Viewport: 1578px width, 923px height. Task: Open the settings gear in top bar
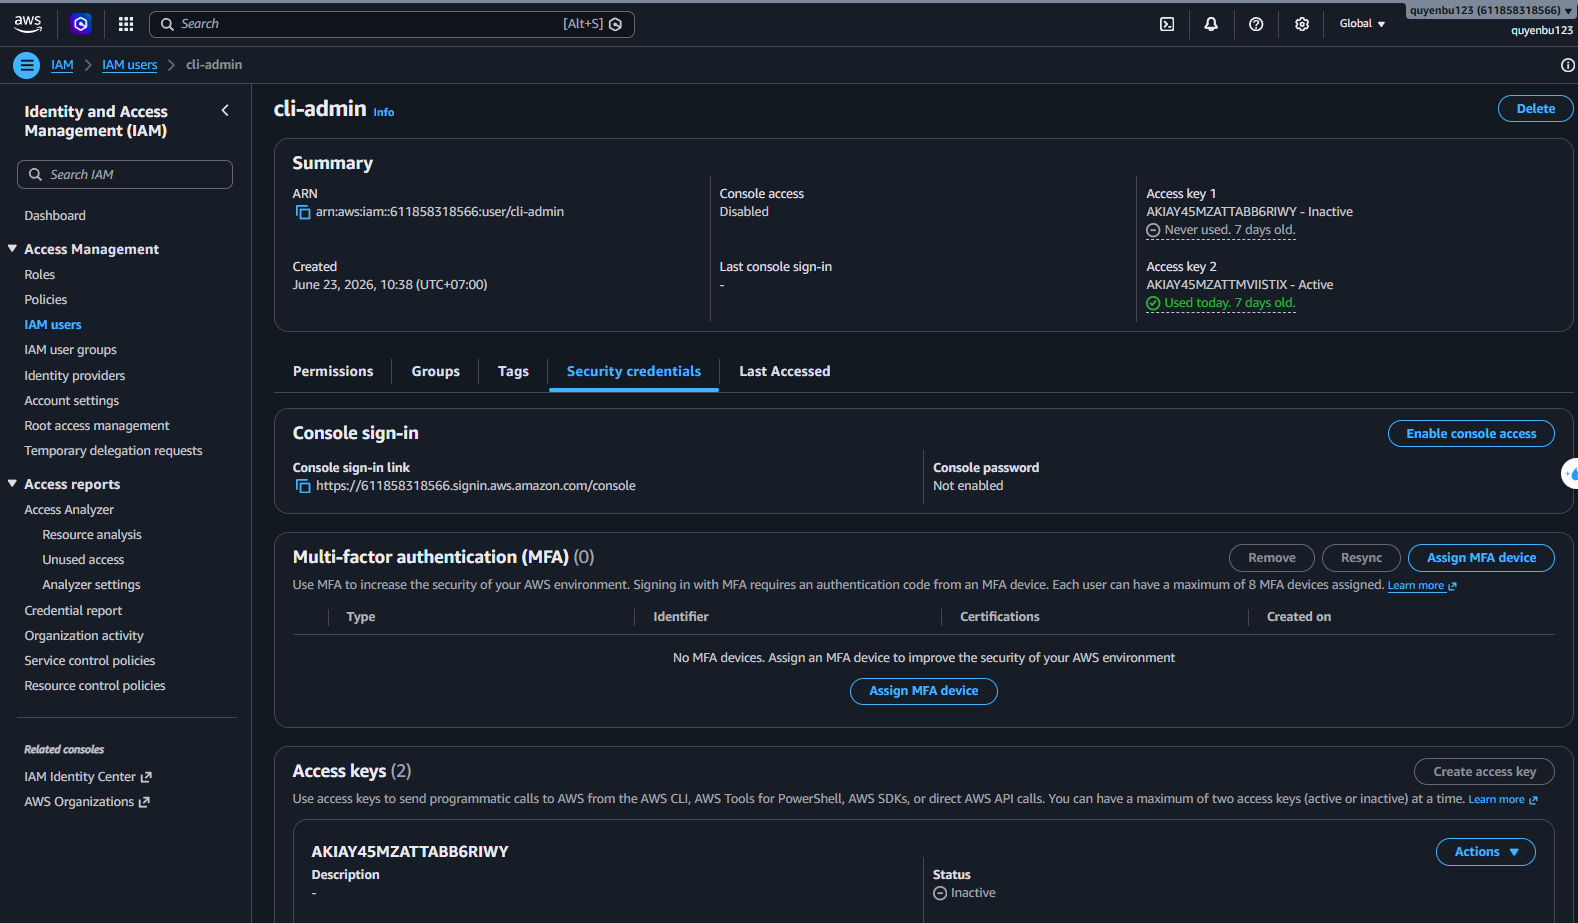tap(1302, 24)
